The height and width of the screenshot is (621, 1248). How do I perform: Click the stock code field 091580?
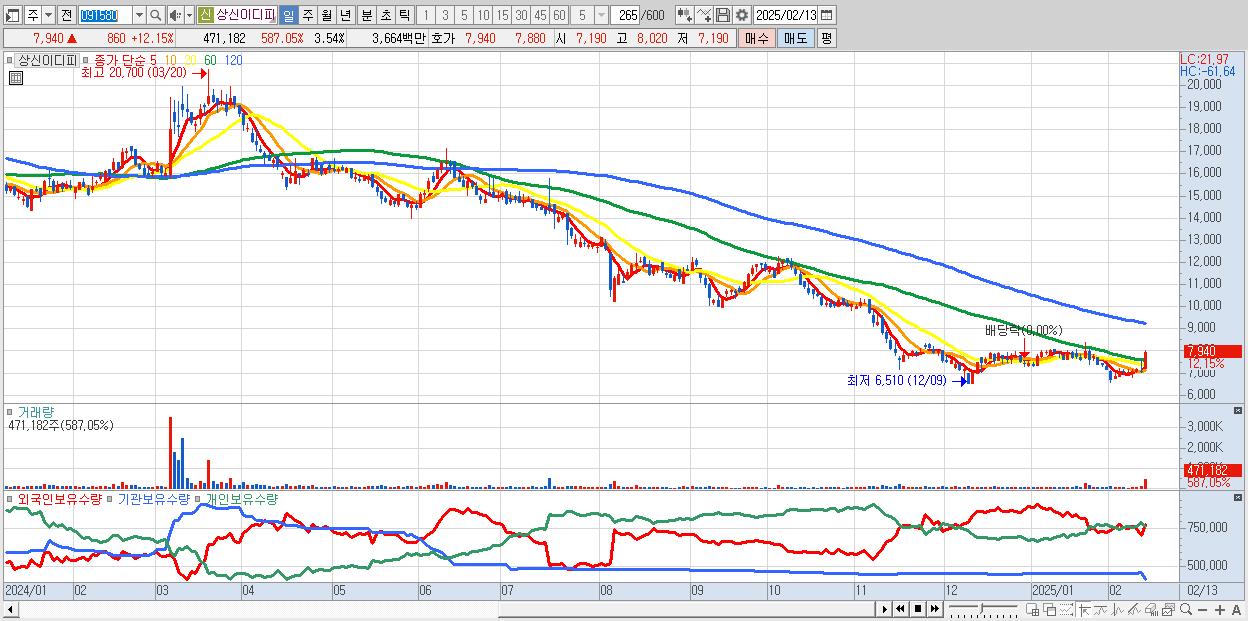point(105,15)
